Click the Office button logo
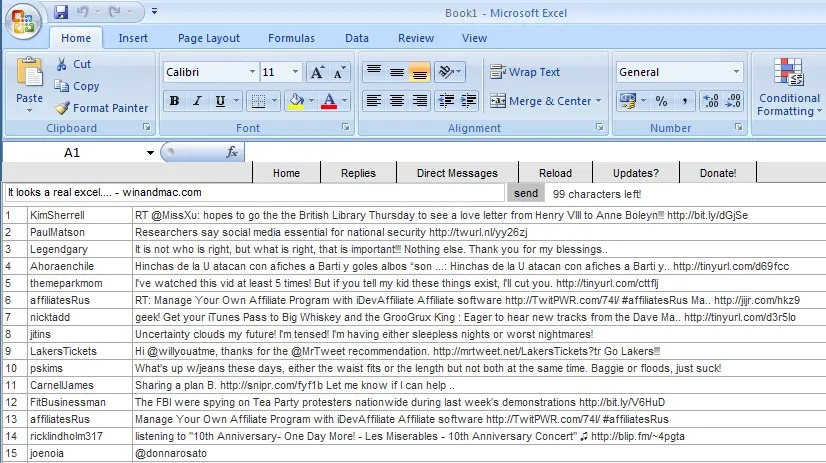Image resolution: width=826 pixels, height=463 pixels. click(23, 21)
